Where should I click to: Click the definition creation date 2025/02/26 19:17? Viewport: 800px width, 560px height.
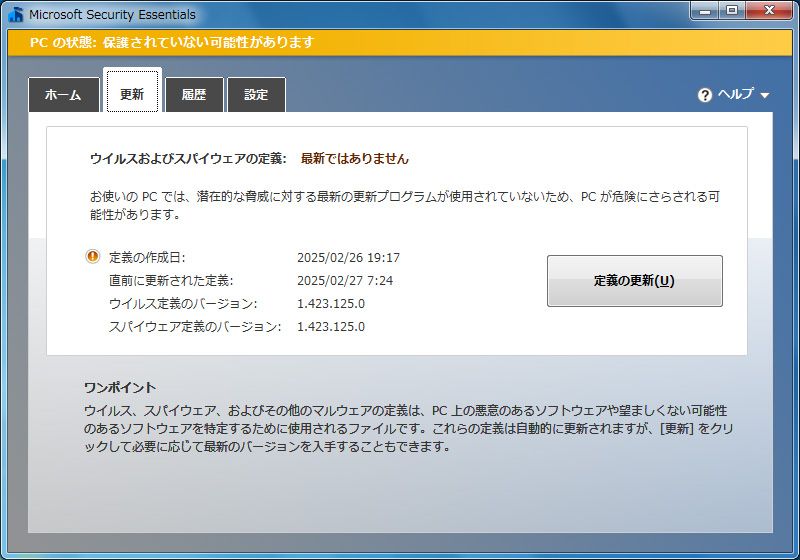pos(348,258)
